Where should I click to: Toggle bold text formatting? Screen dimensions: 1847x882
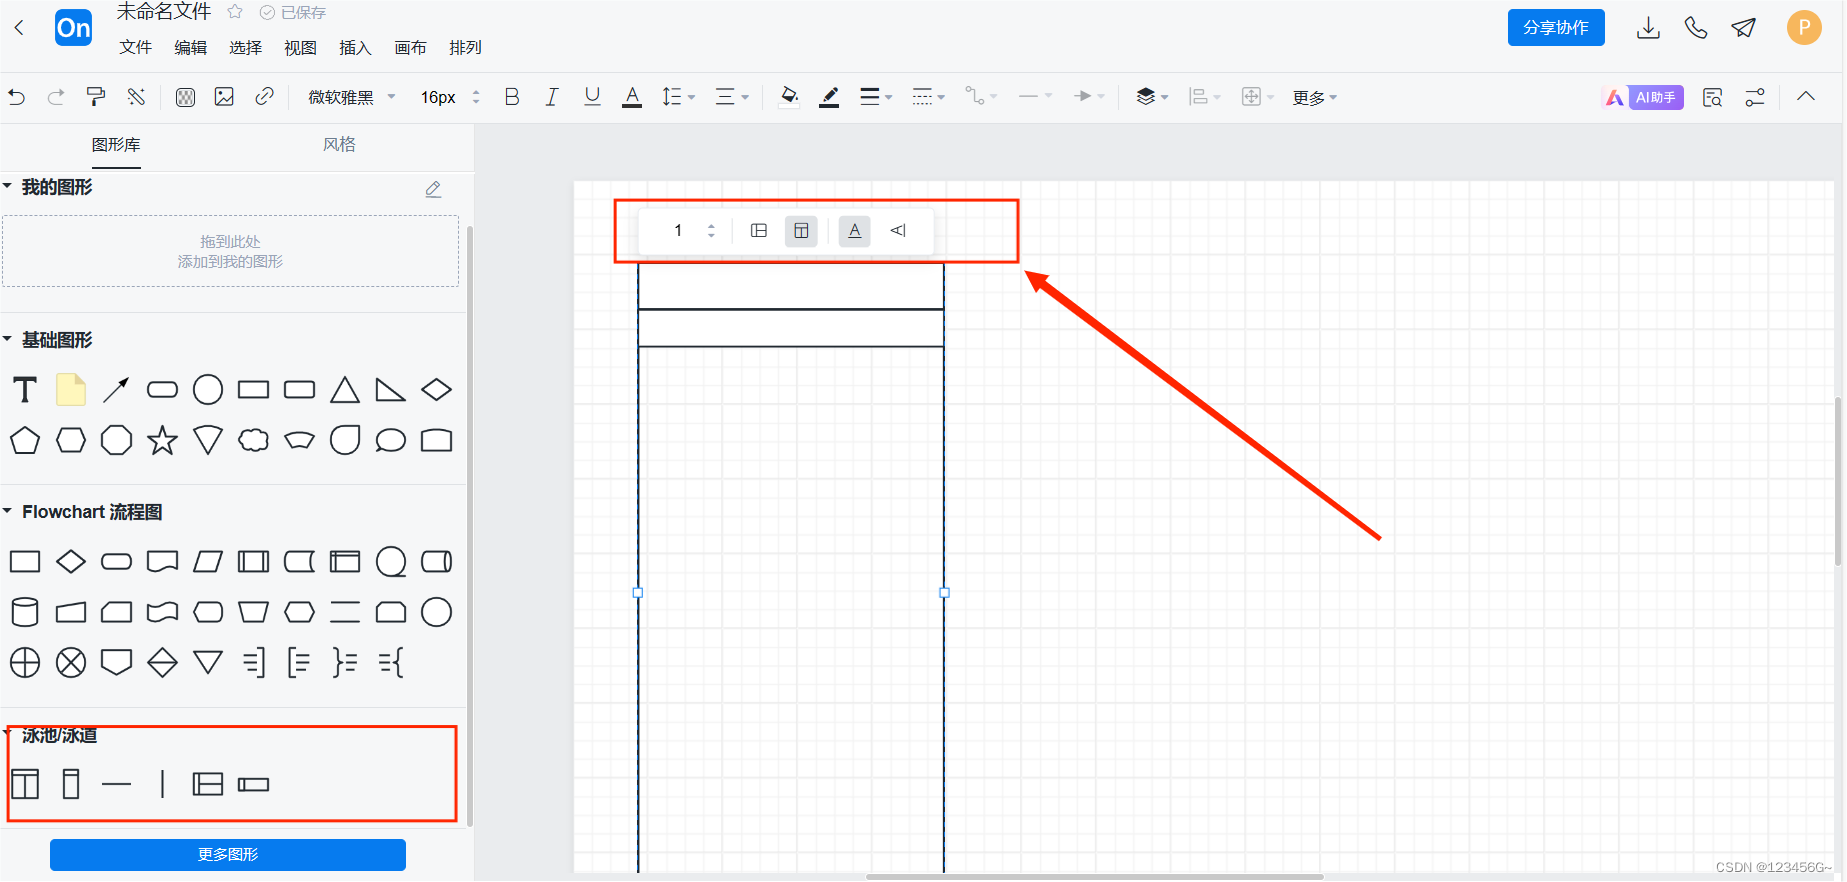click(x=512, y=97)
